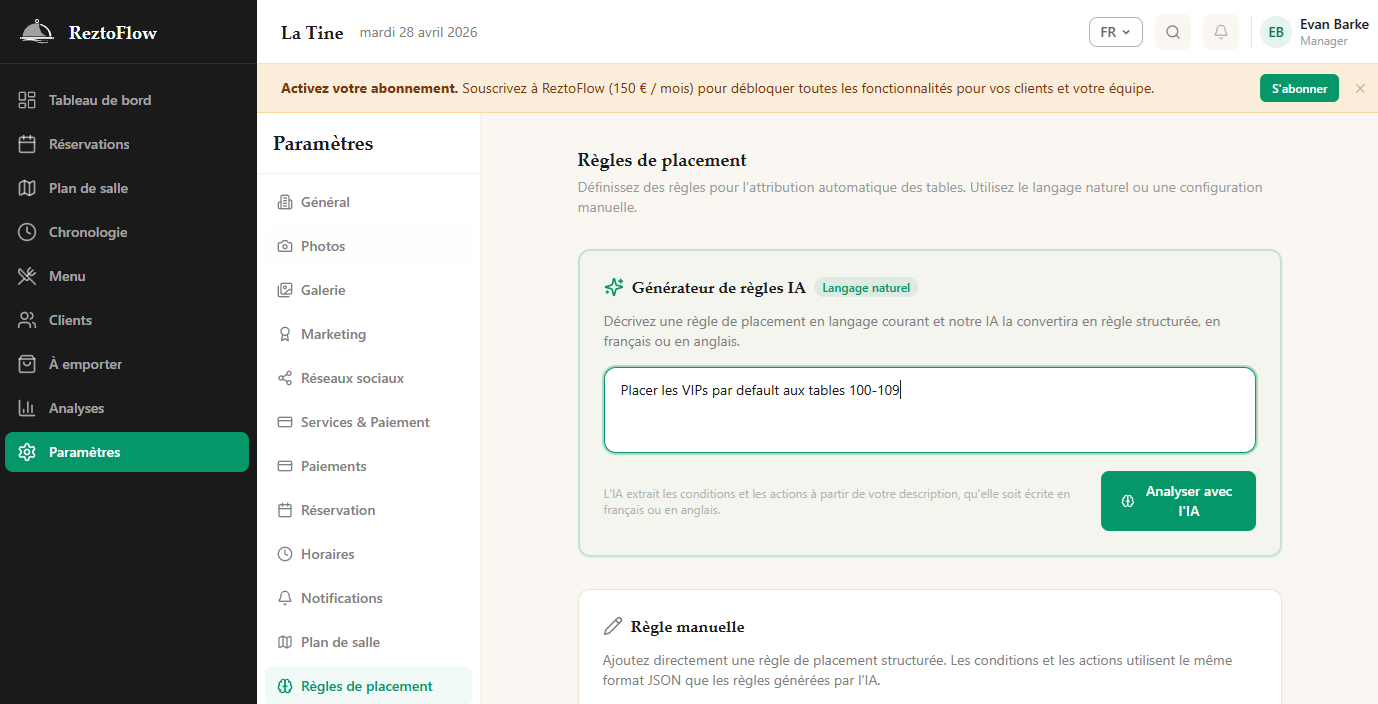This screenshot has width=1378, height=704.
Task: Open notifications bell icon in top bar
Action: tap(1221, 32)
